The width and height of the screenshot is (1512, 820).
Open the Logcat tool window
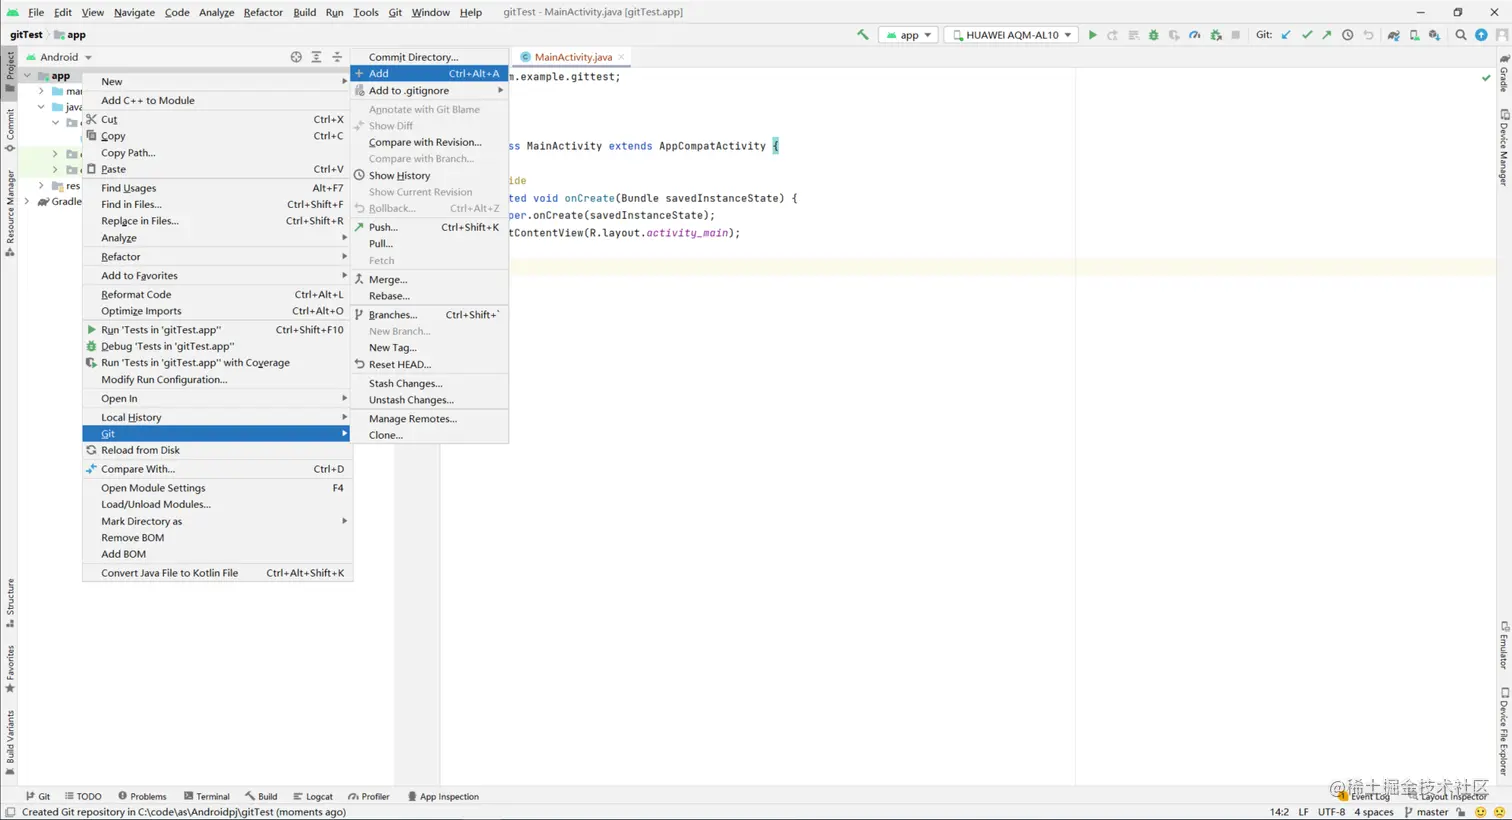tap(313, 797)
